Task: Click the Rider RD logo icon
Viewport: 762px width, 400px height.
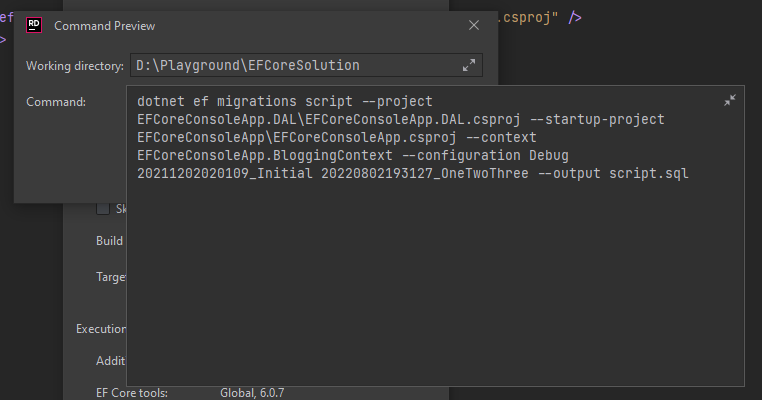Action: coord(34,26)
